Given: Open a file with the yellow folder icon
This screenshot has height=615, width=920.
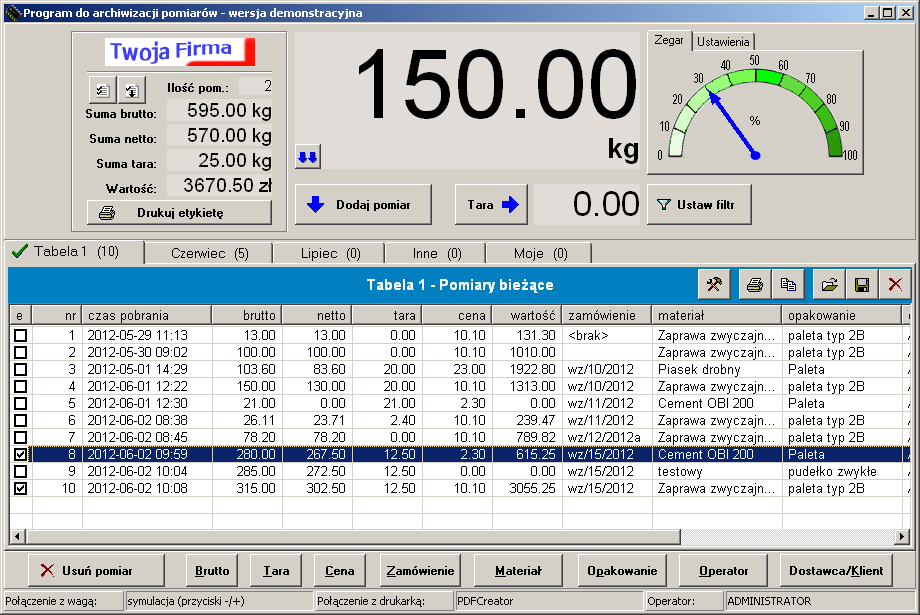Looking at the screenshot, I should (x=829, y=285).
